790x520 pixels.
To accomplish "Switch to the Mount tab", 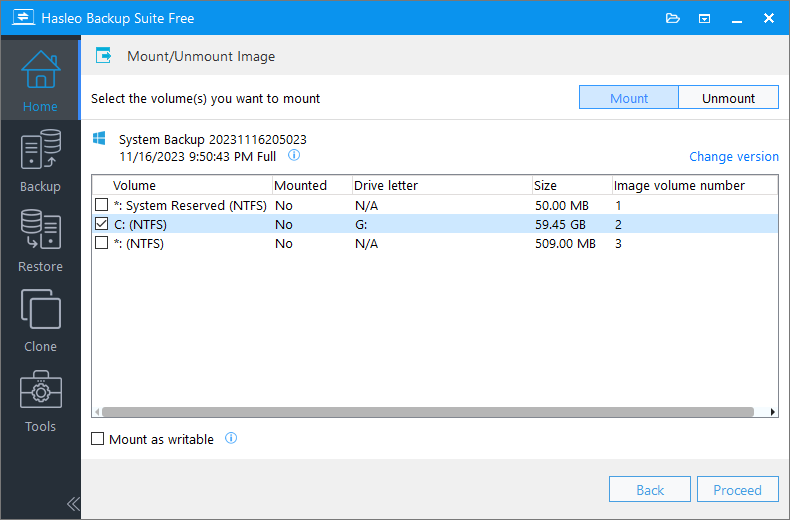I will 629,98.
